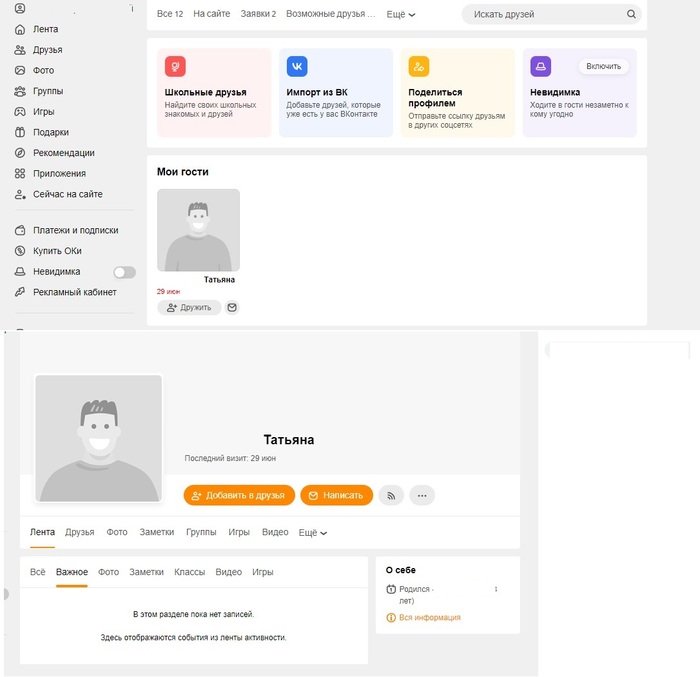
Task: Open the Поделиться профилем card title
Action: click(435, 98)
